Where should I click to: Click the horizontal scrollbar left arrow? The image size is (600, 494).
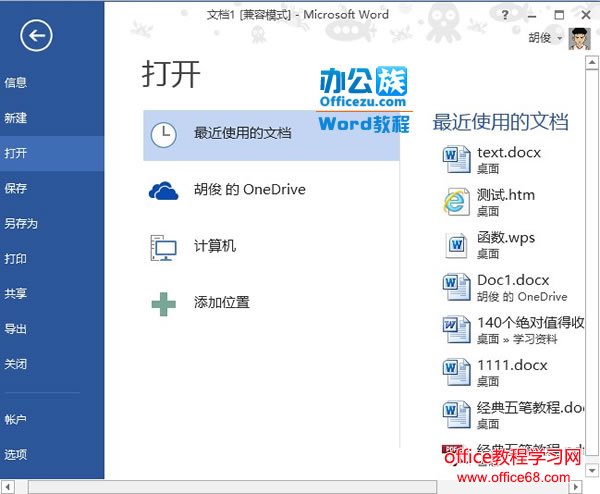click(x=7, y=487)
